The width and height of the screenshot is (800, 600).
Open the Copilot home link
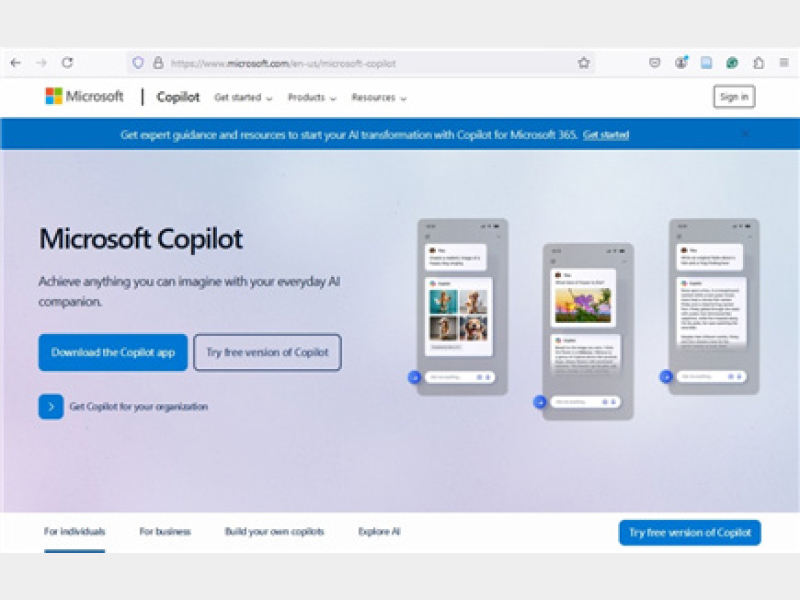(x=178, y=97)
